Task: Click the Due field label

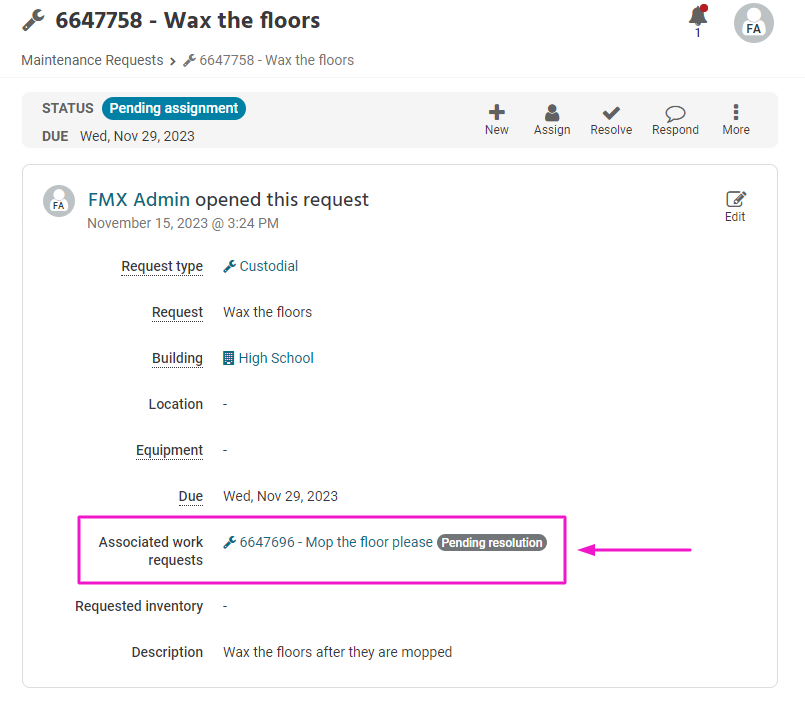Action: pos(190,496)
